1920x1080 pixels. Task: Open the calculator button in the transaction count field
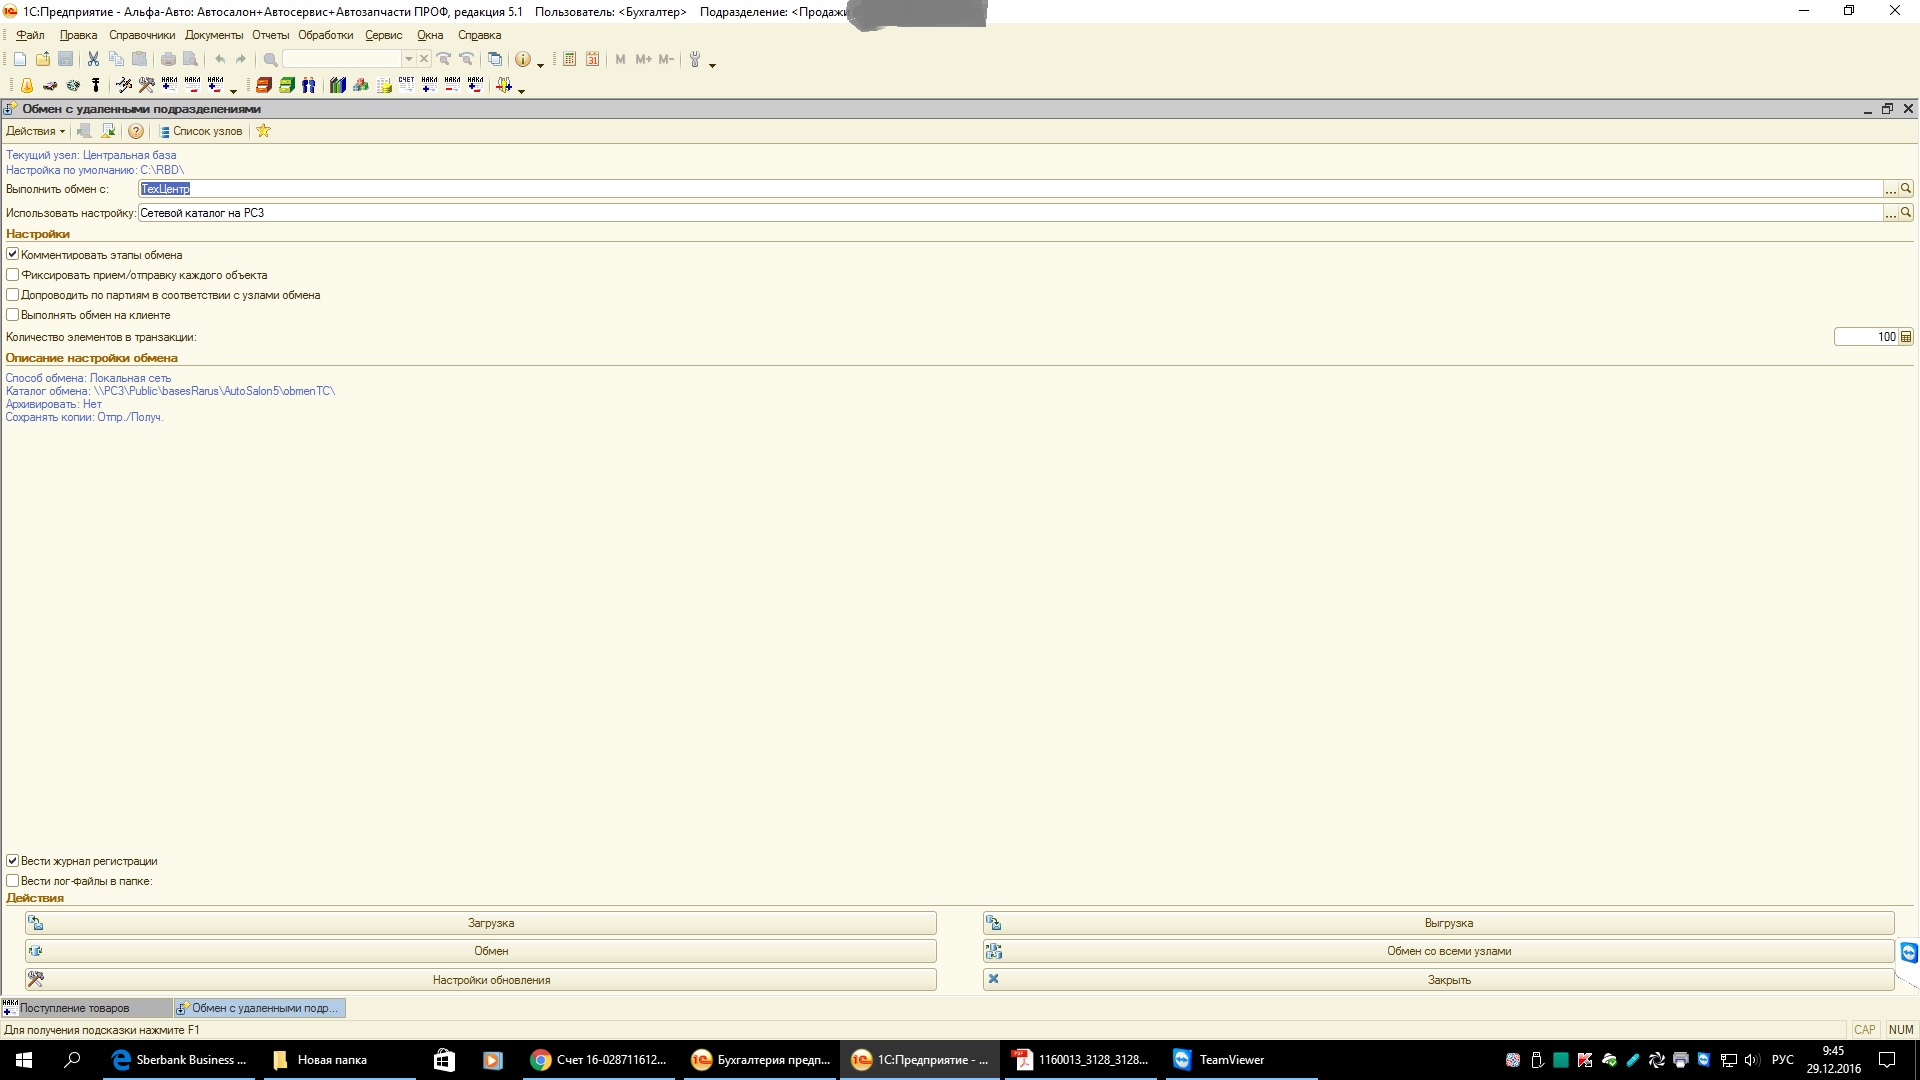tap(1906, 337)
